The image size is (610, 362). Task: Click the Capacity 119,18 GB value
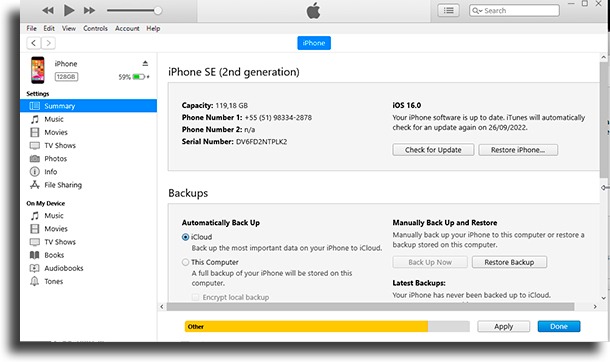(x=231, y=106)
